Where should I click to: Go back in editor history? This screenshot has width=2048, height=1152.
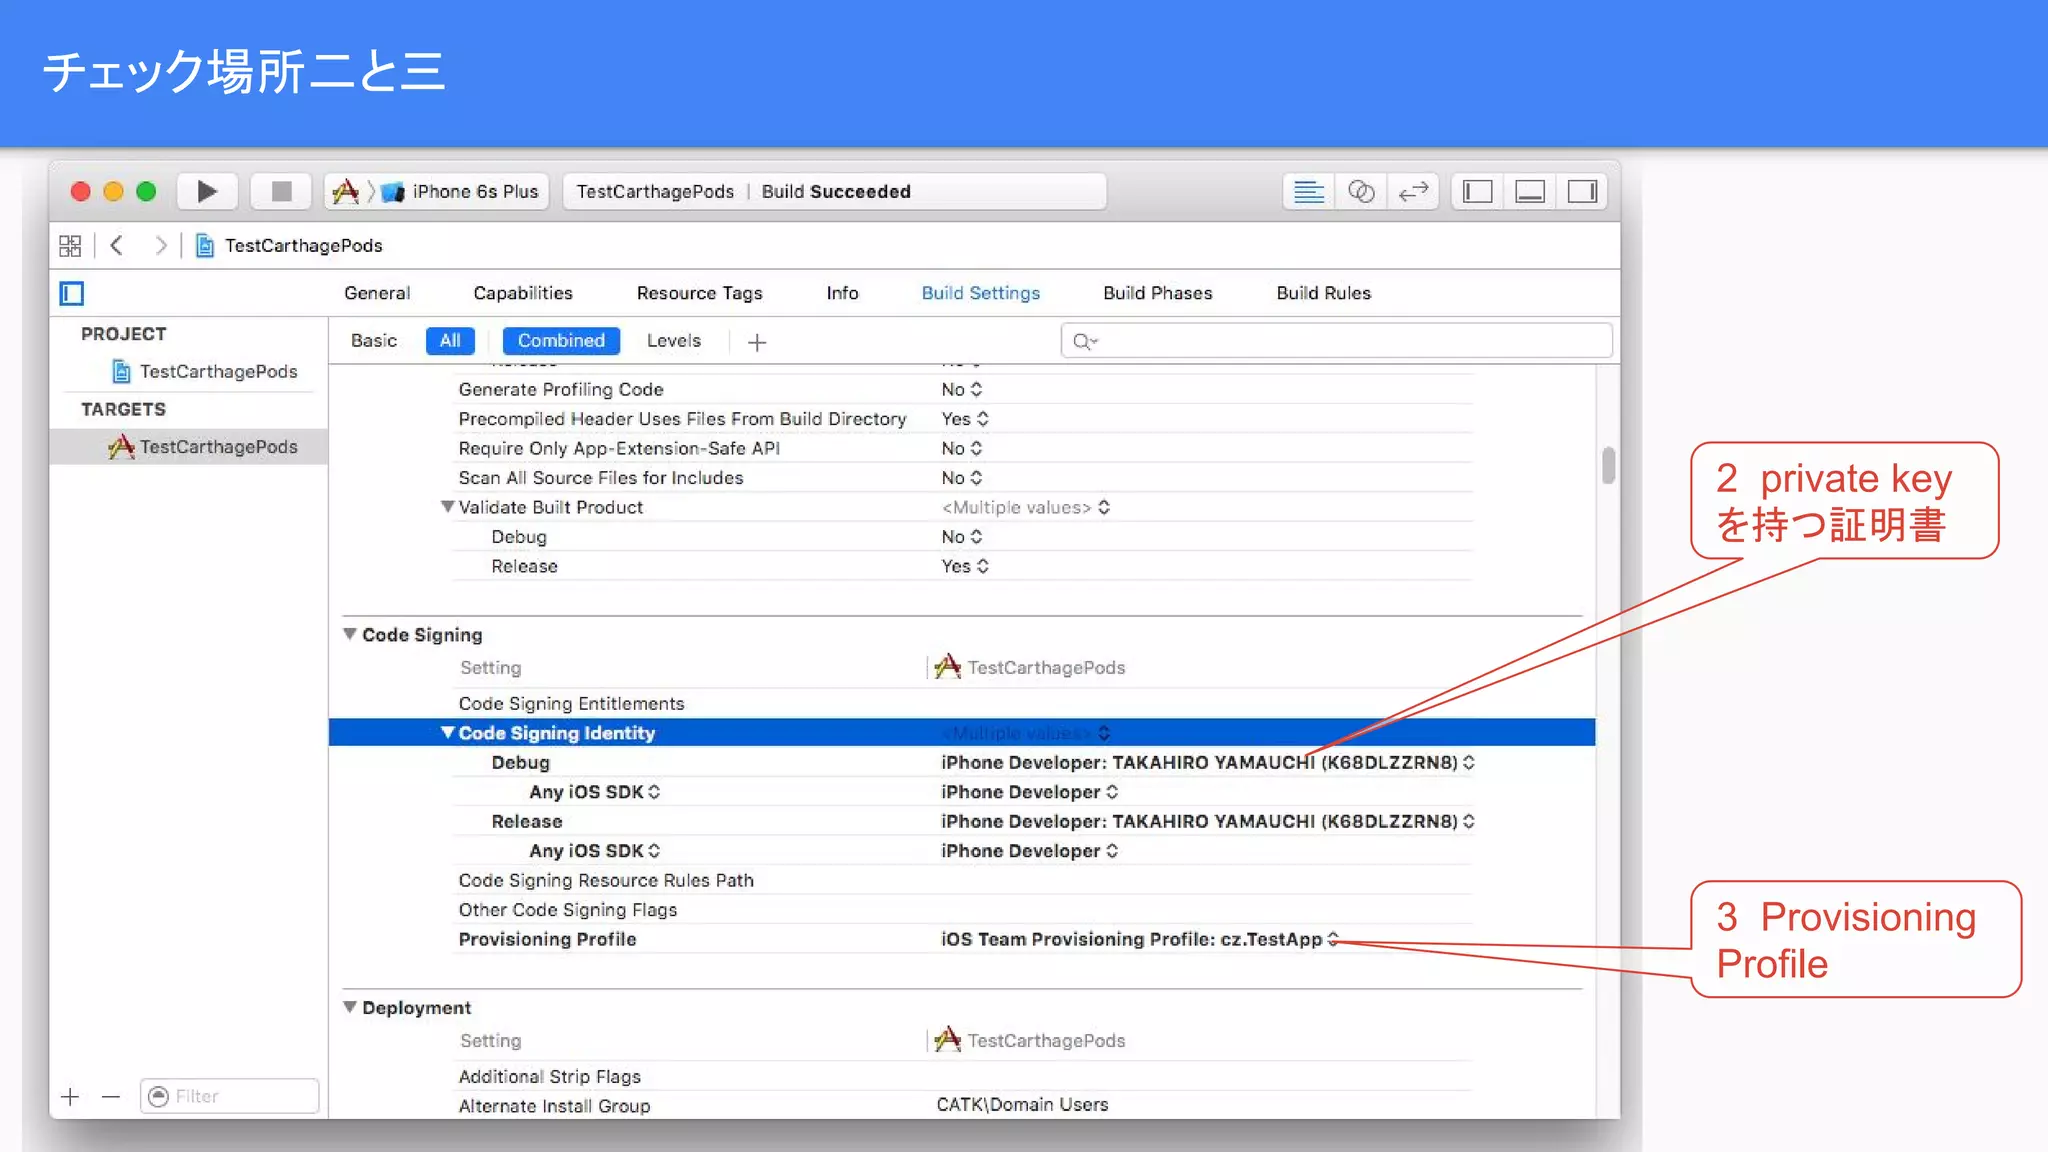coord(117,245)
